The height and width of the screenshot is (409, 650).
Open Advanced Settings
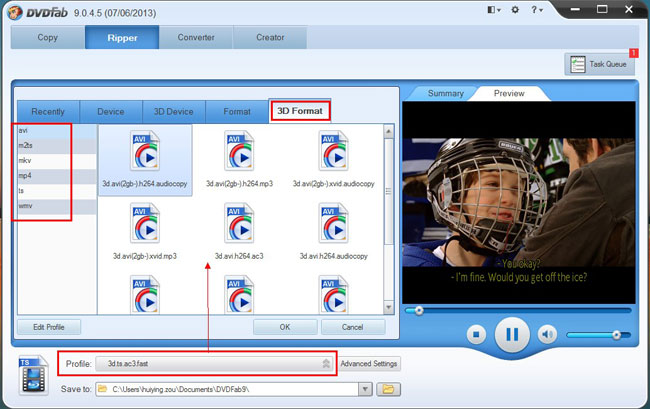coord(369,363)
